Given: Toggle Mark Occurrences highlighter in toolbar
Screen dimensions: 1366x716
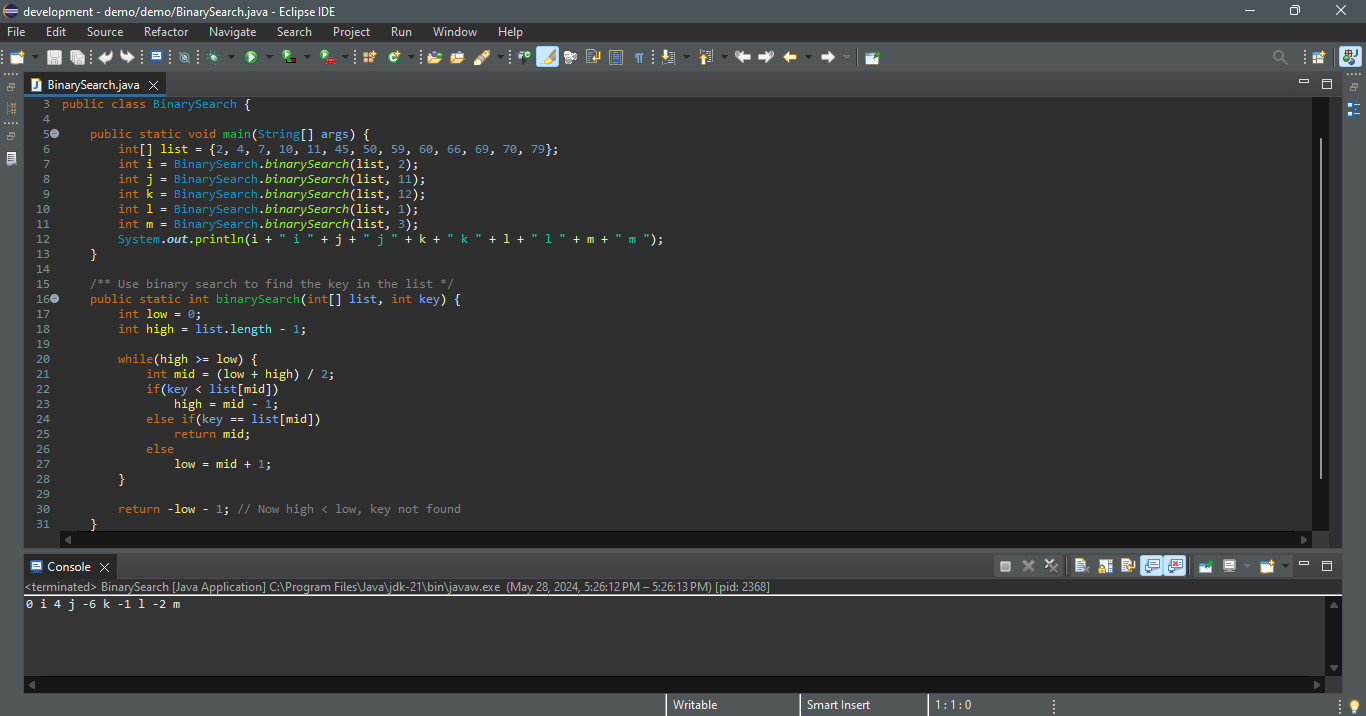Looking at the screenshot, I should [x=547, y=57].
